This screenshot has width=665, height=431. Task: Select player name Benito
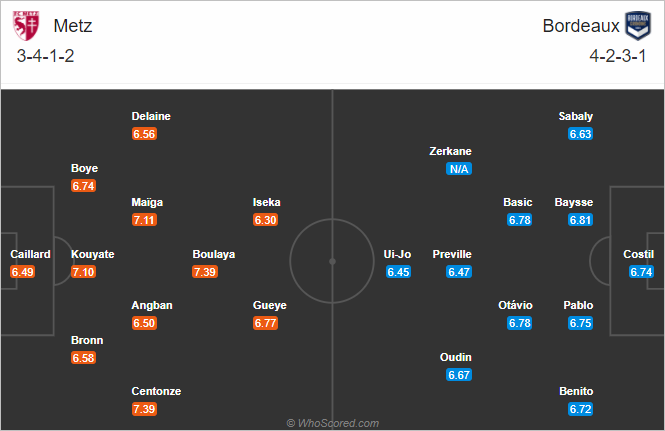[x=576, y=391]
